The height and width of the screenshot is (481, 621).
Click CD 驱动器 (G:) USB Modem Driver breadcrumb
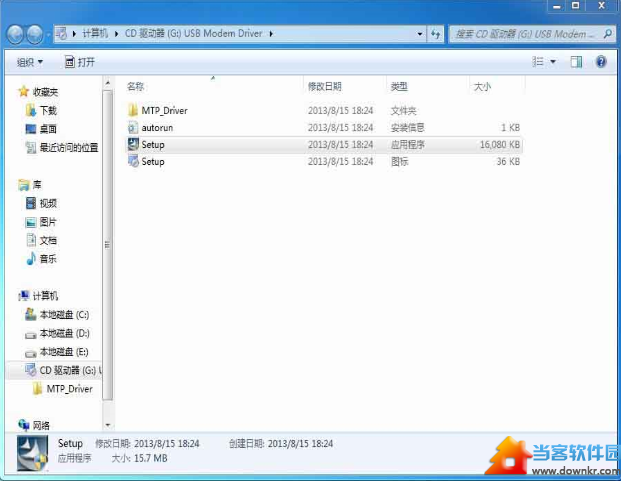(194, 34)
